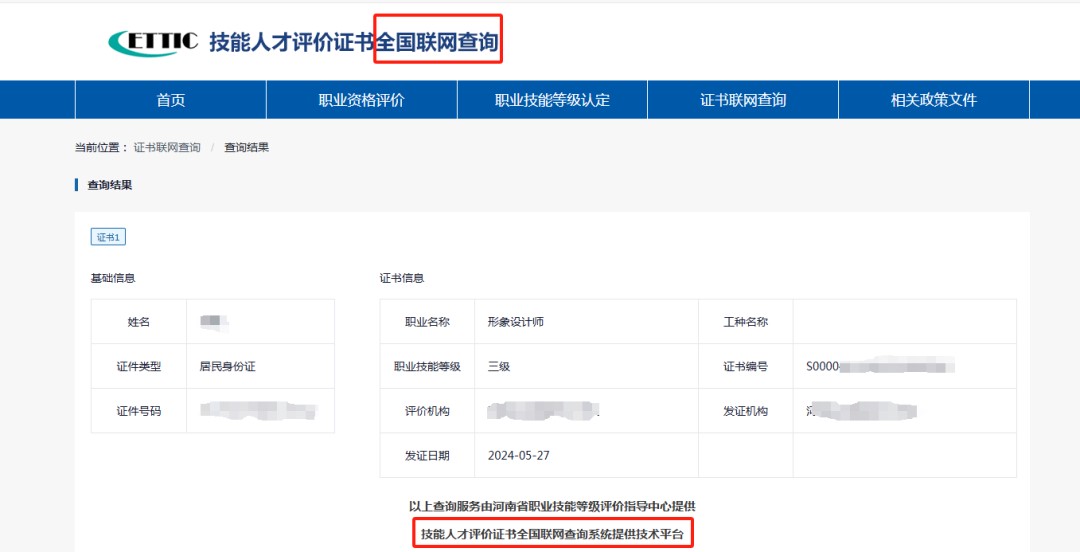Image resolution: width=1080 pixels, height=552 pixels.
Task: Click the 查询结果 section heading
Action: pyautogui.click(x=109, y=185)
